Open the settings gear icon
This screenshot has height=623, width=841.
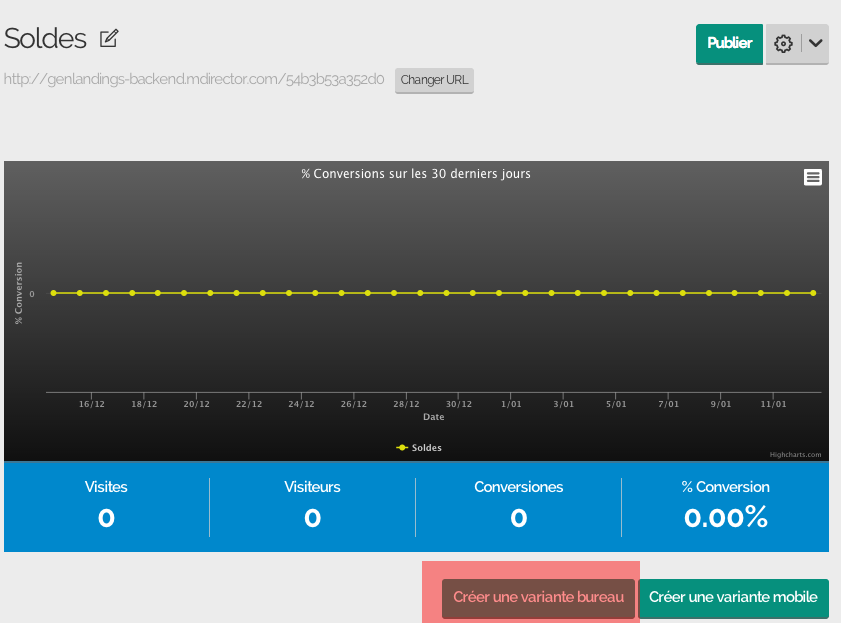click(x=783, y=44)
